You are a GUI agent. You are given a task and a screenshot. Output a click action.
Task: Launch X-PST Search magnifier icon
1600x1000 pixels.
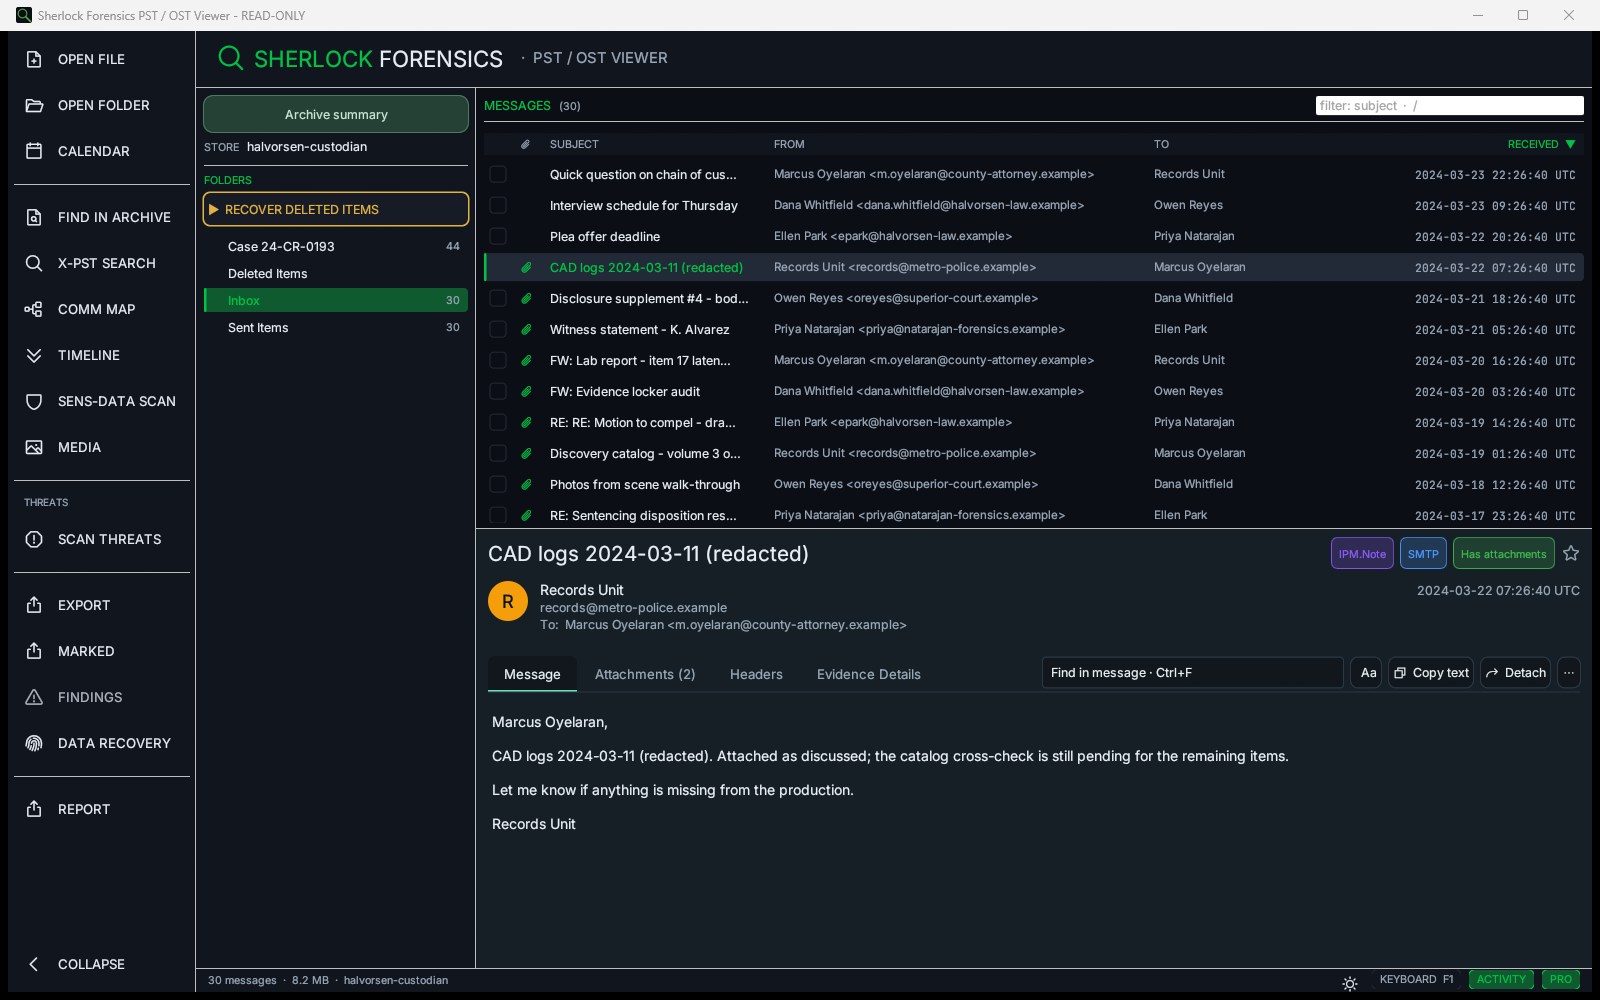[x=34, y=263]
